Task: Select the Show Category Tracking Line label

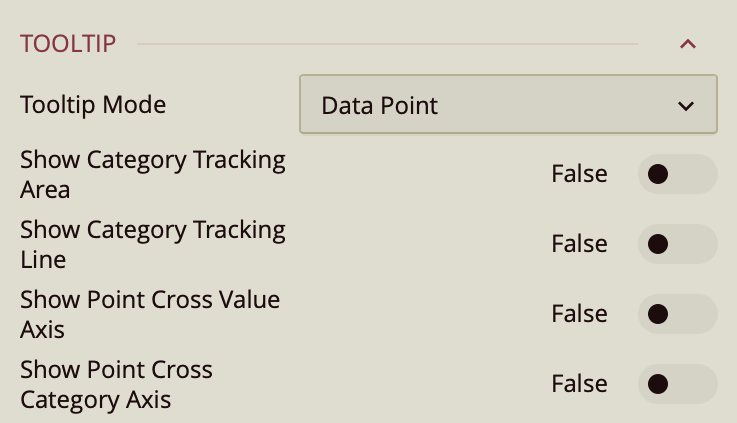Action: pyautogui.click(x=152, y=244)
